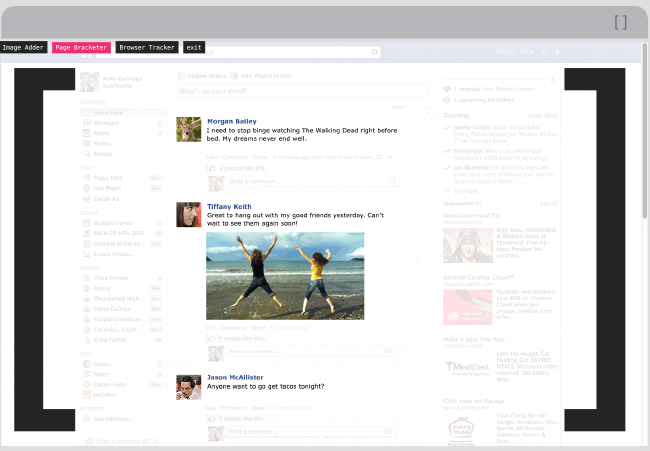Click the friend request heart icon
650x451 pixels.
click(447, 90)
